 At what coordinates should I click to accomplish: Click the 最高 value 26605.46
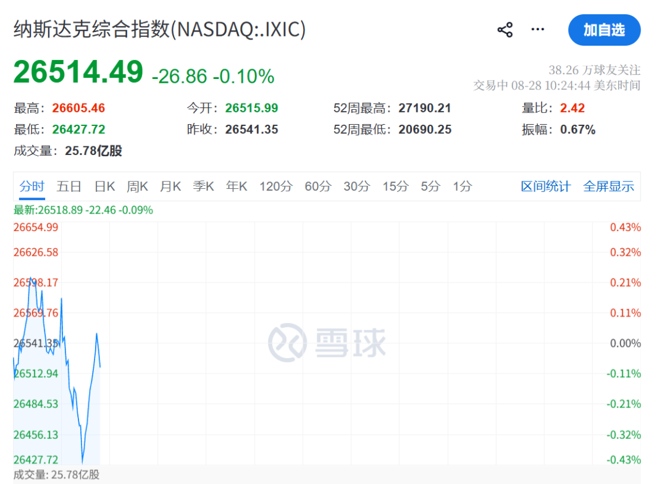(x=78, y=108)
